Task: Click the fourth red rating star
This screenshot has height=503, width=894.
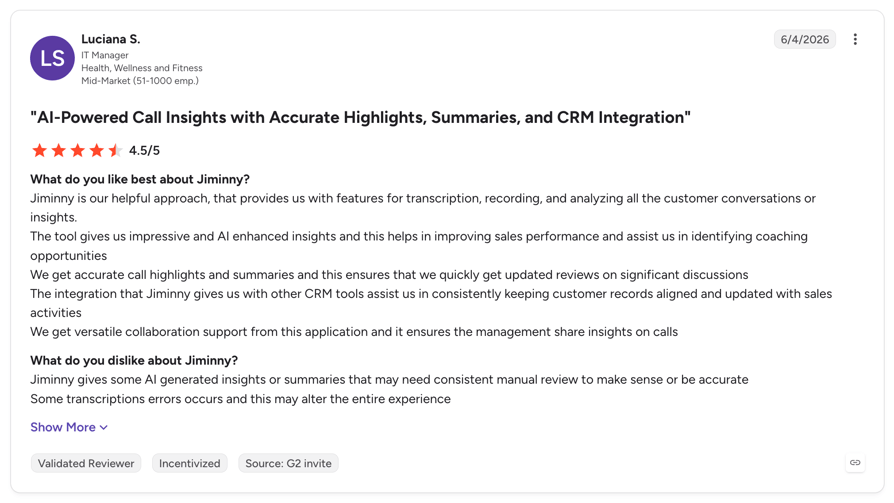Action: [96, 151]
